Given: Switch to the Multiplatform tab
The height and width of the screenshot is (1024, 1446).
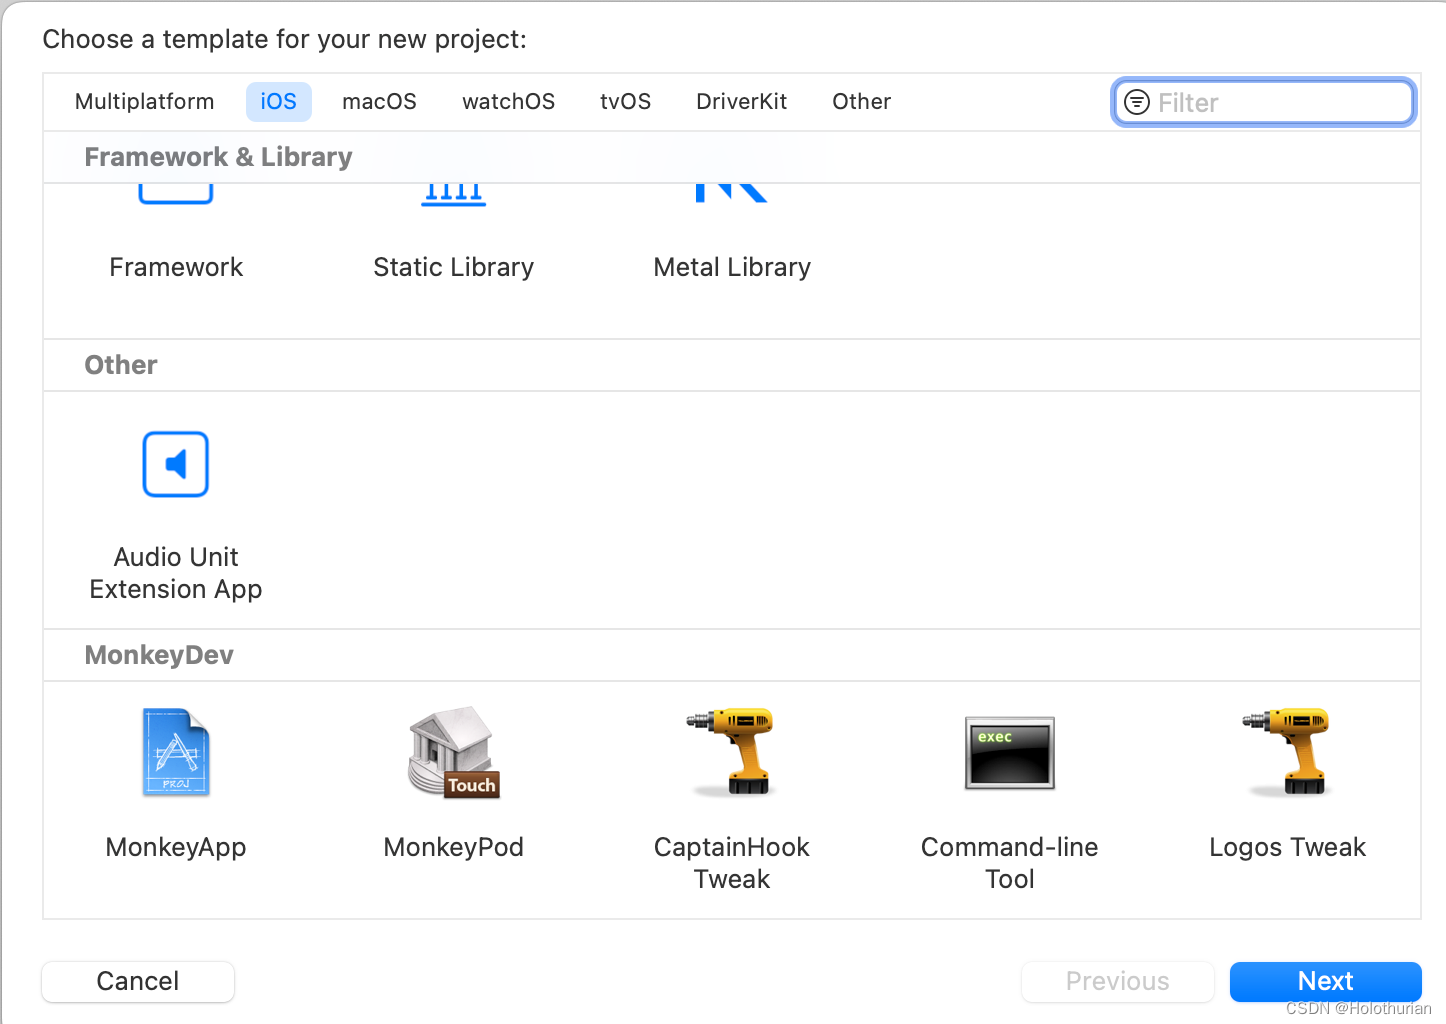Looking at the screenshot, I should (145, 102).
